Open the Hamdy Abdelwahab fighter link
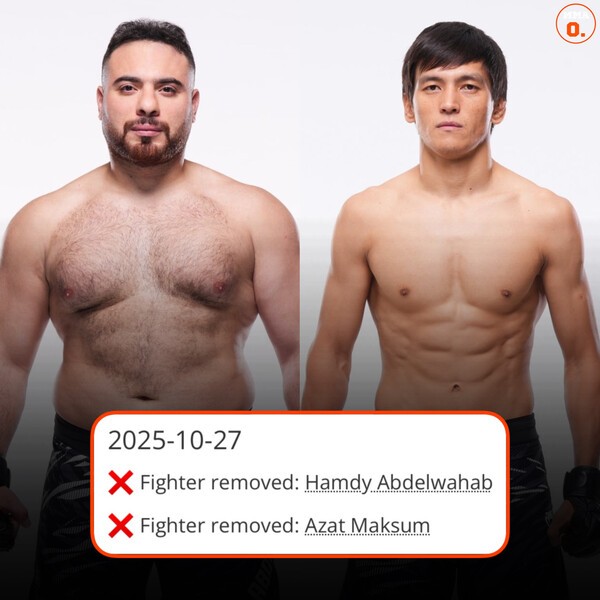Viewport: 600px width, 600px height. point(398,483)
